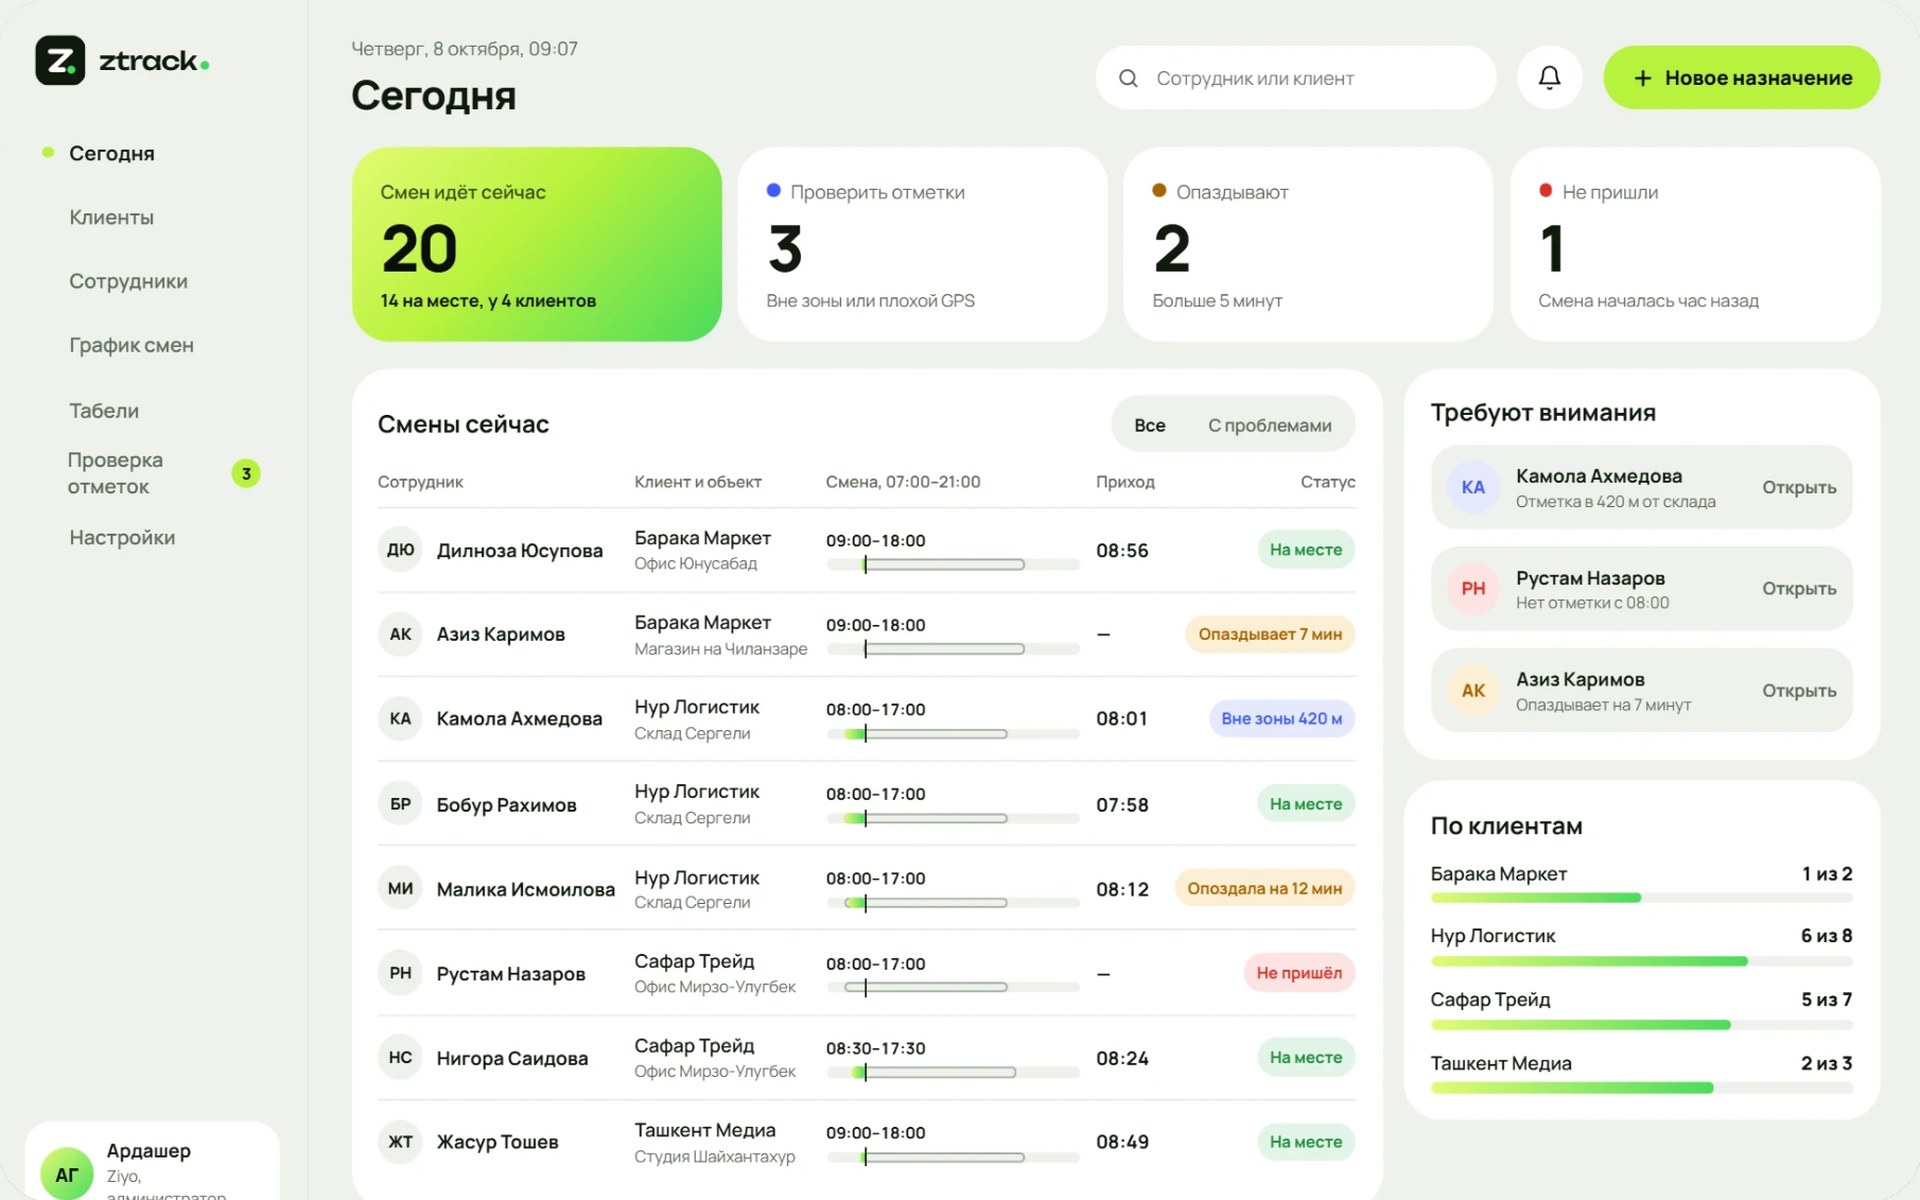Viewport: 1920px width, 1200px height.
Task: Open Рустам Назаров attention item
Action: [1641, 588]
